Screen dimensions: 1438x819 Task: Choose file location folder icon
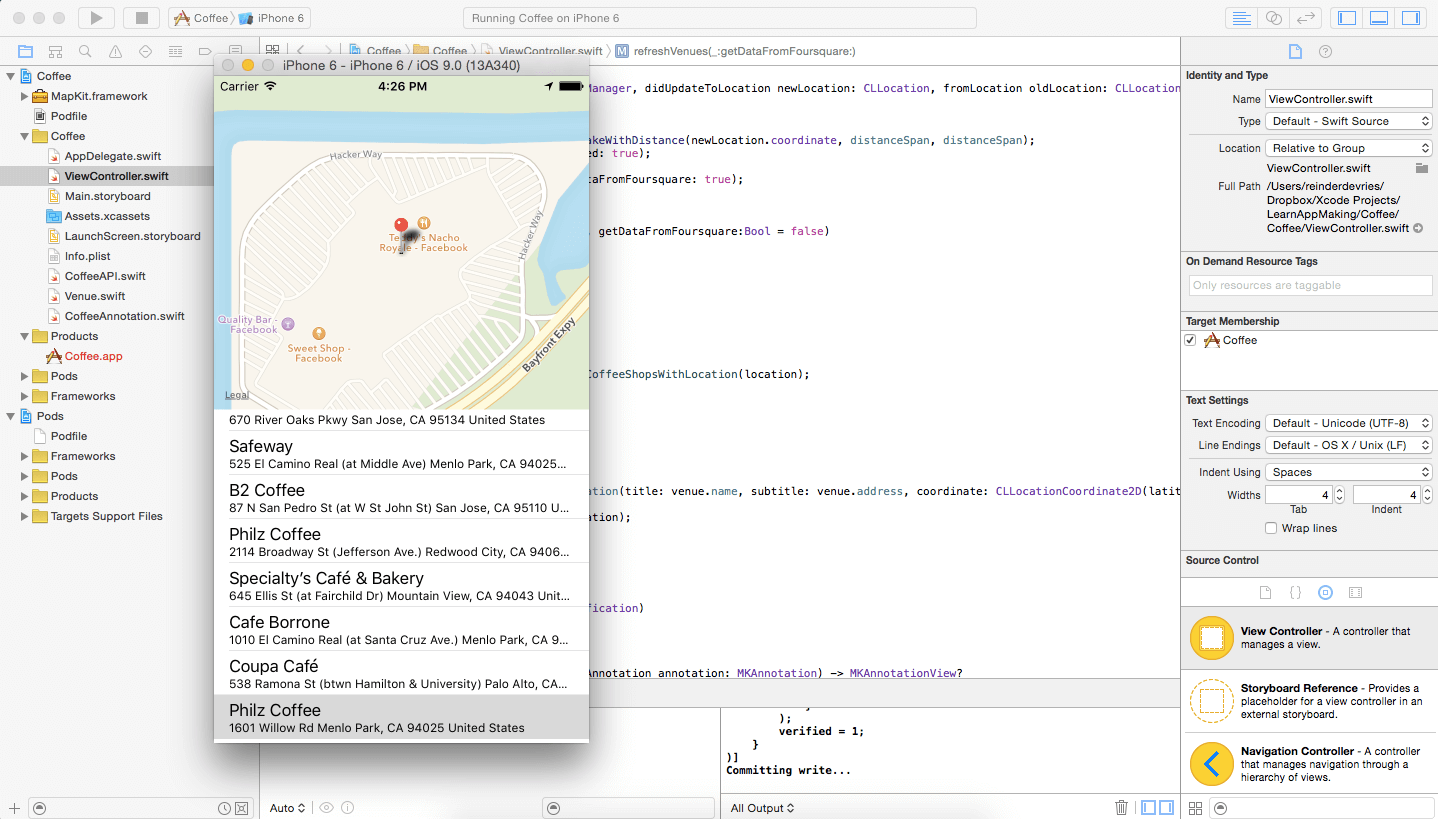pos(1421,169)
